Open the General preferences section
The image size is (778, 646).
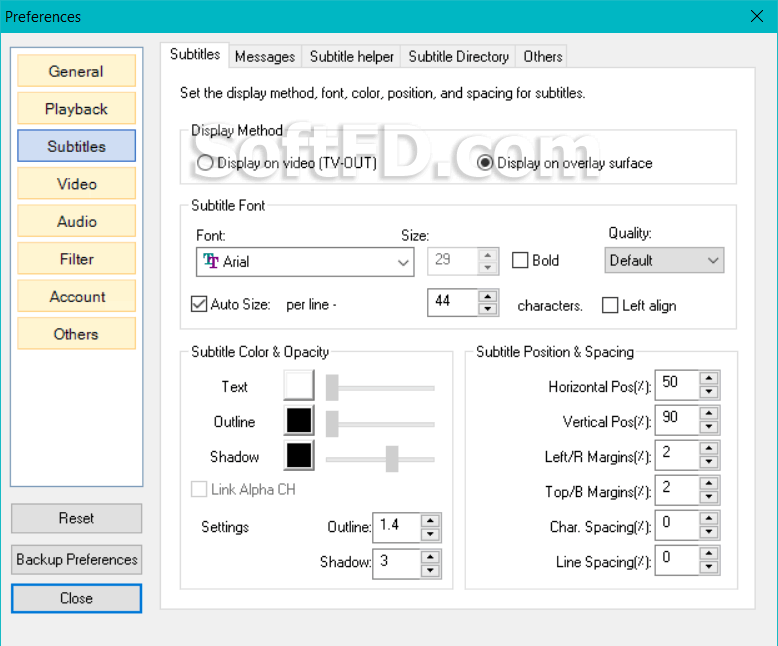point(76,71)
